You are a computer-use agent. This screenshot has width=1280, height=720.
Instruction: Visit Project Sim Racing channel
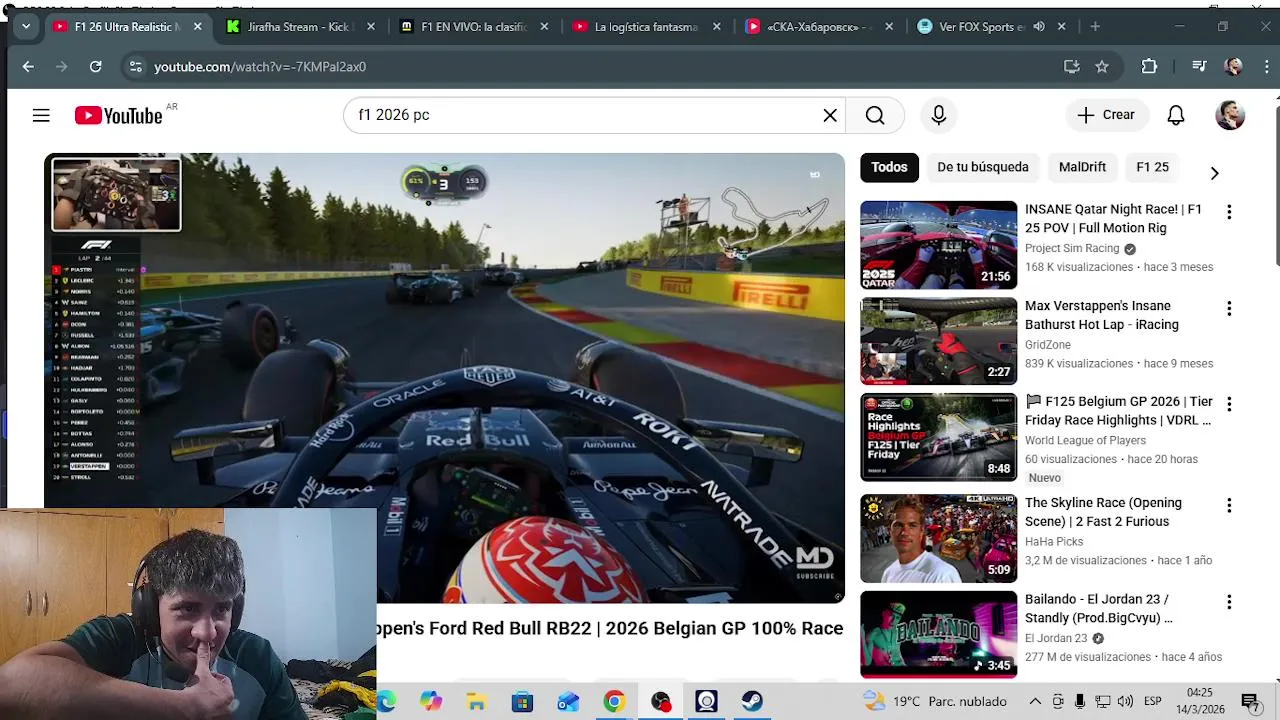(1072, 248)
